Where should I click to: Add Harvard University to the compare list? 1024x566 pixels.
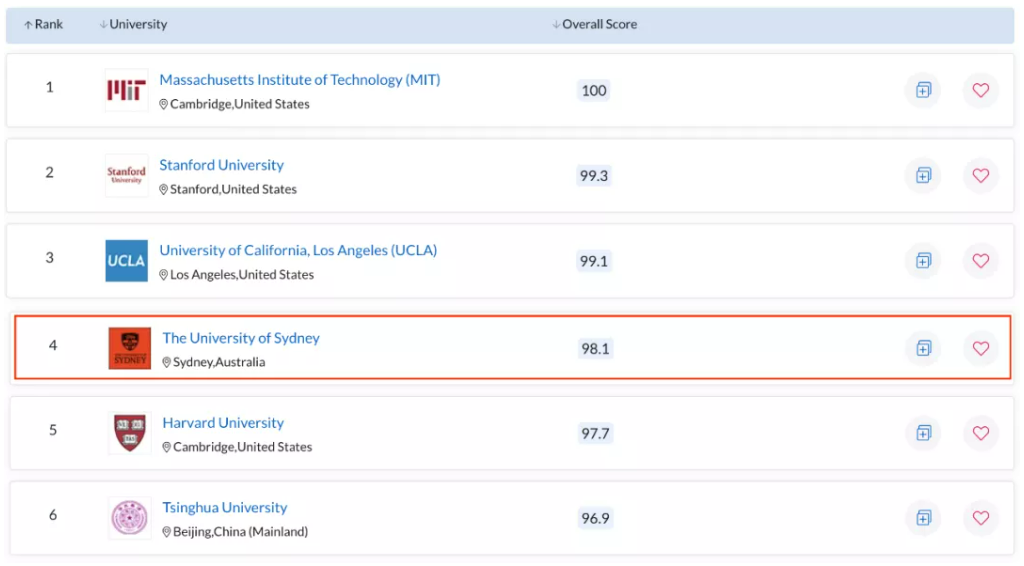923,433
